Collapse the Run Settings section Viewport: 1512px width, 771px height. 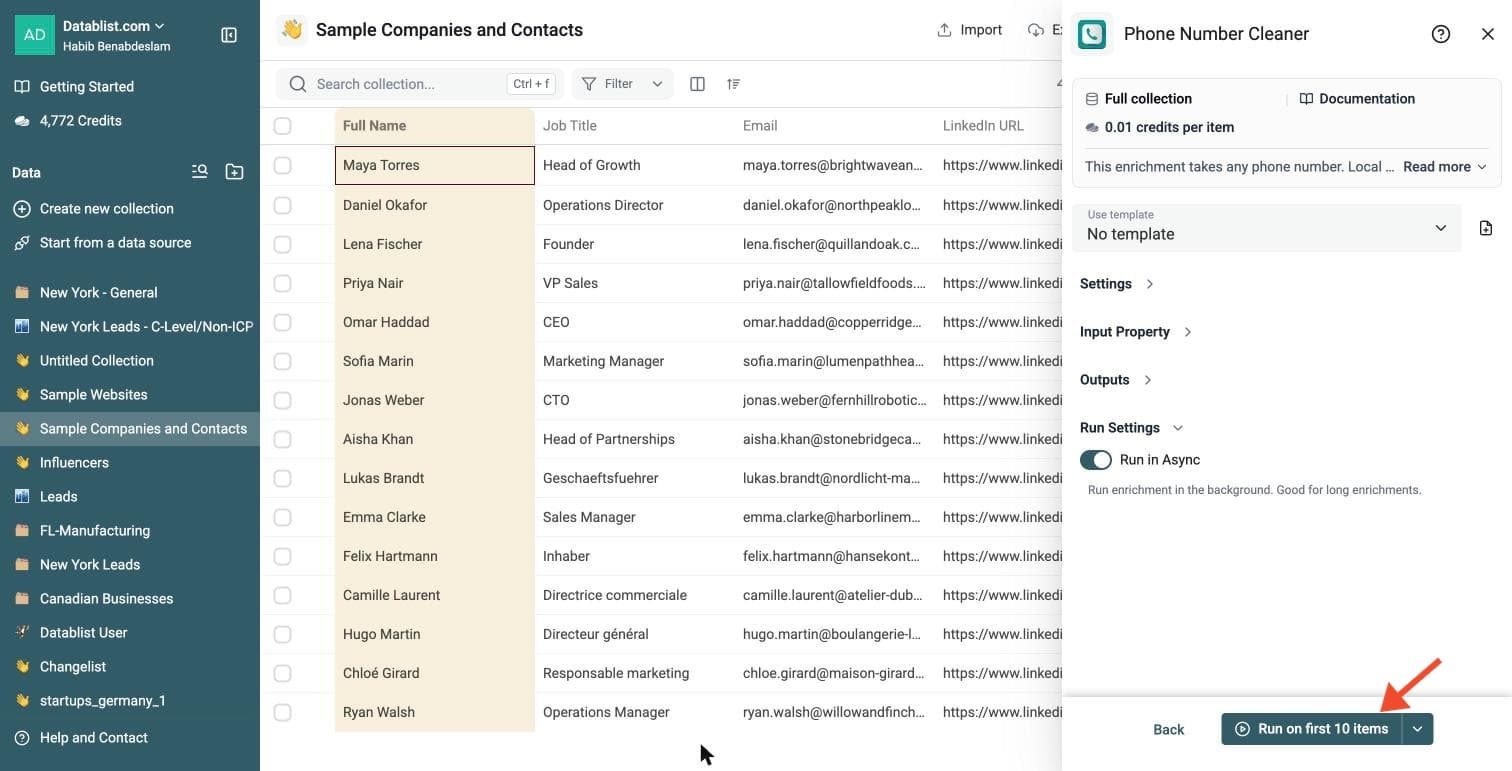point(1132,428)
